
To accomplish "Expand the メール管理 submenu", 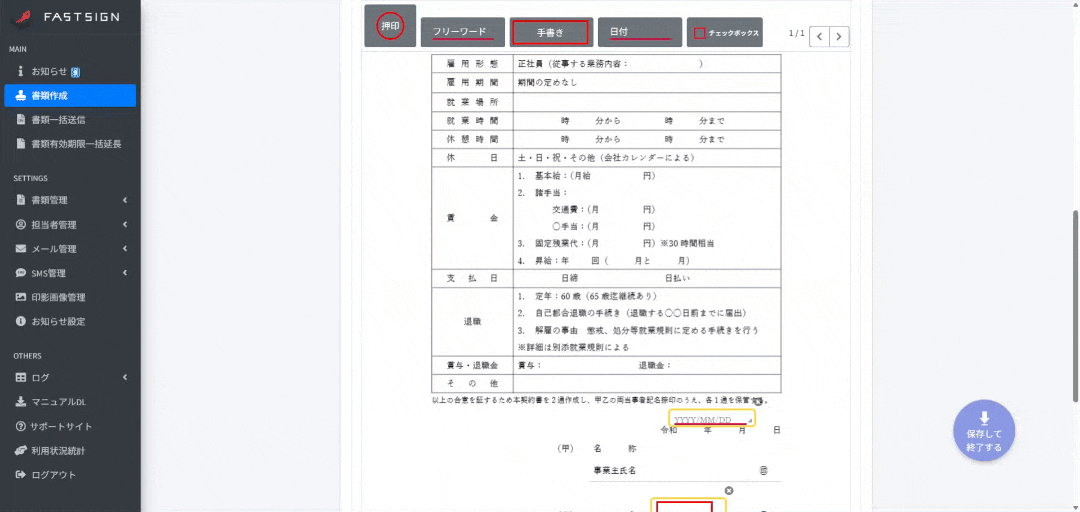I will (x=70, y=249).
